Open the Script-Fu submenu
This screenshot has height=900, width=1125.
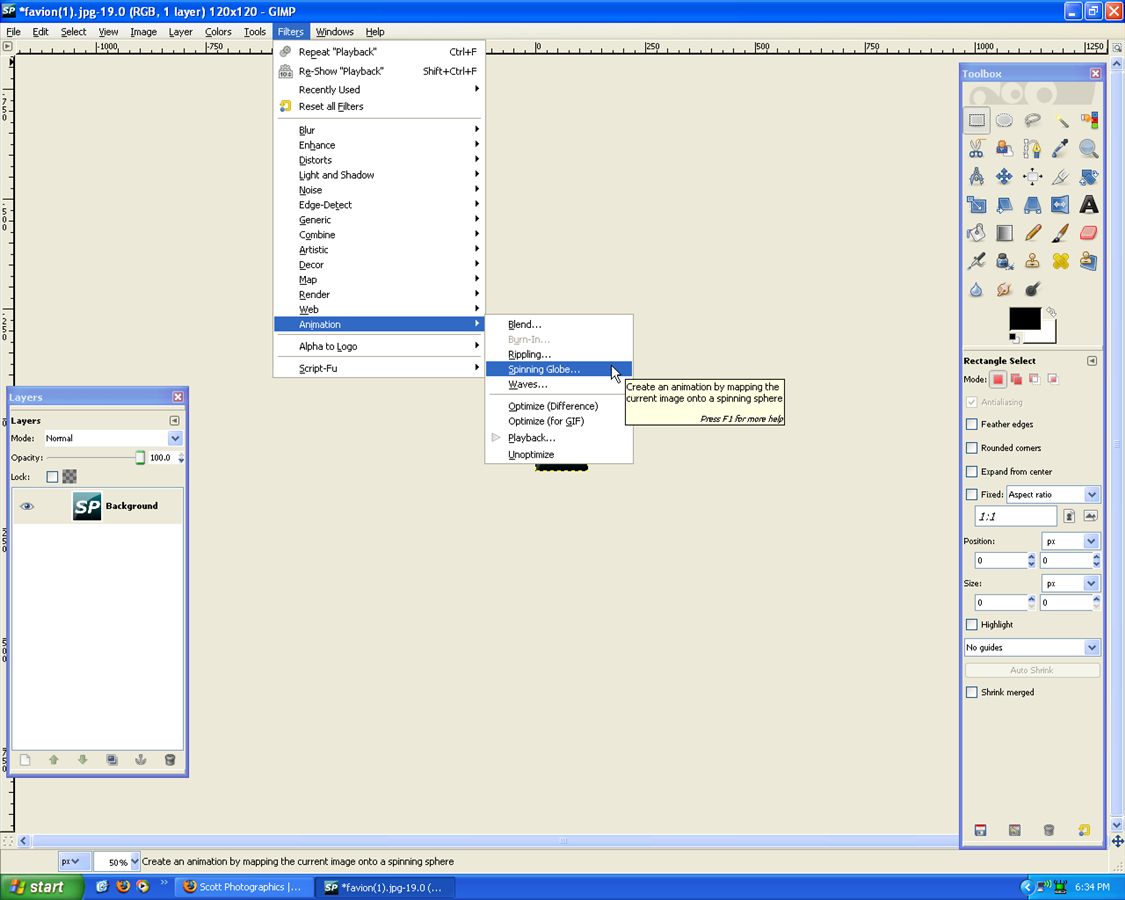click(x=380, y=368)
